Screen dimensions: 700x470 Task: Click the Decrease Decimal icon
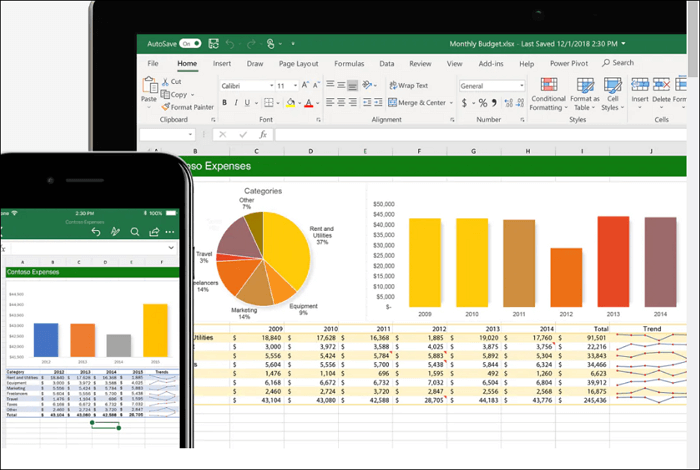pos(520,103)
